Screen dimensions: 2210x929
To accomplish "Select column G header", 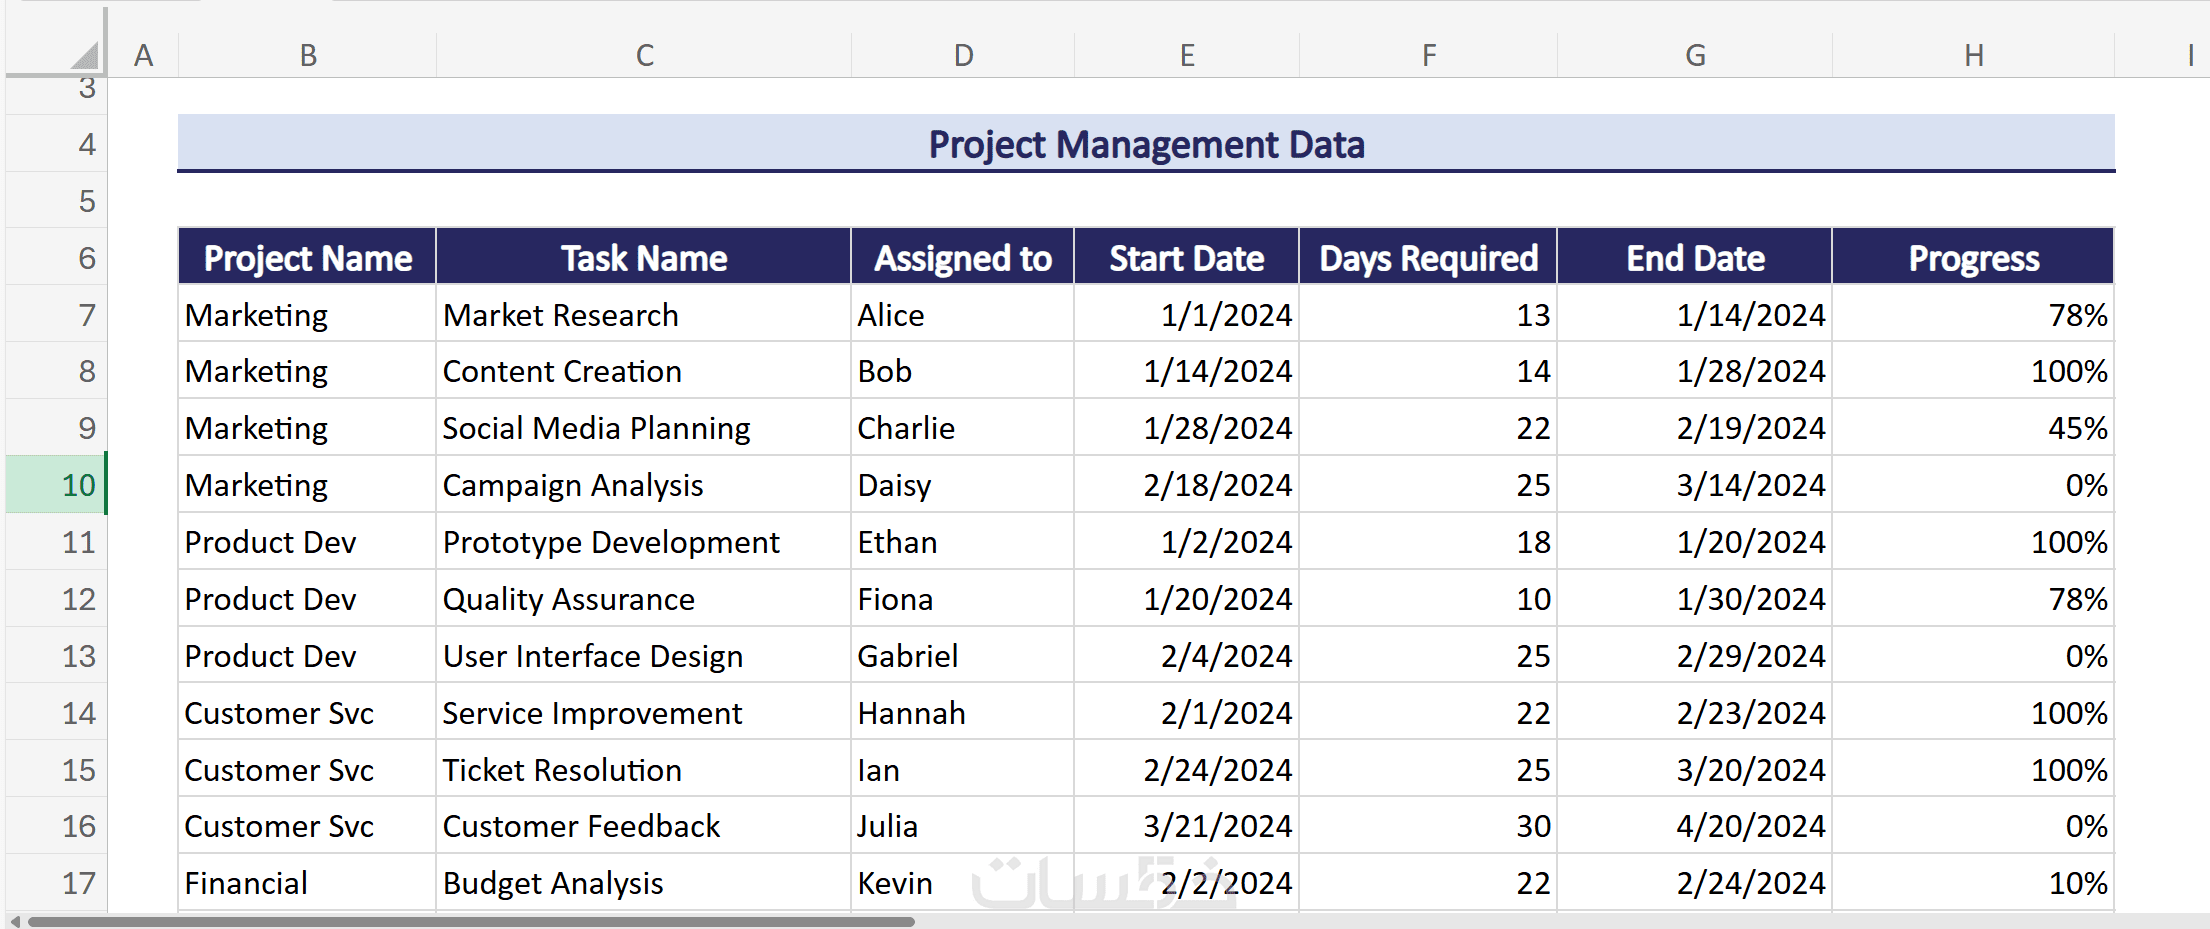I will [1695, 55].
